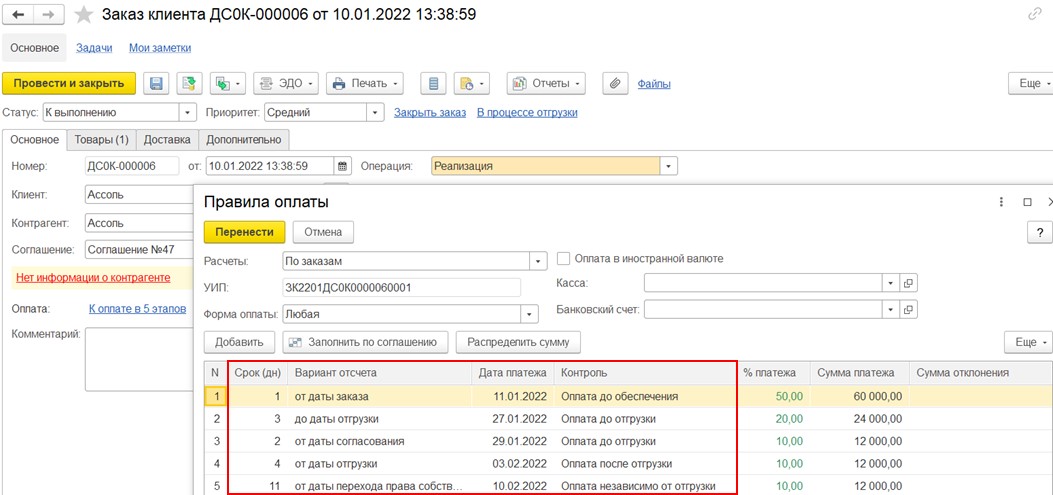This screenshot has width=1053, height=495.
Task: Click the question mark help button
Action: 1038,232
